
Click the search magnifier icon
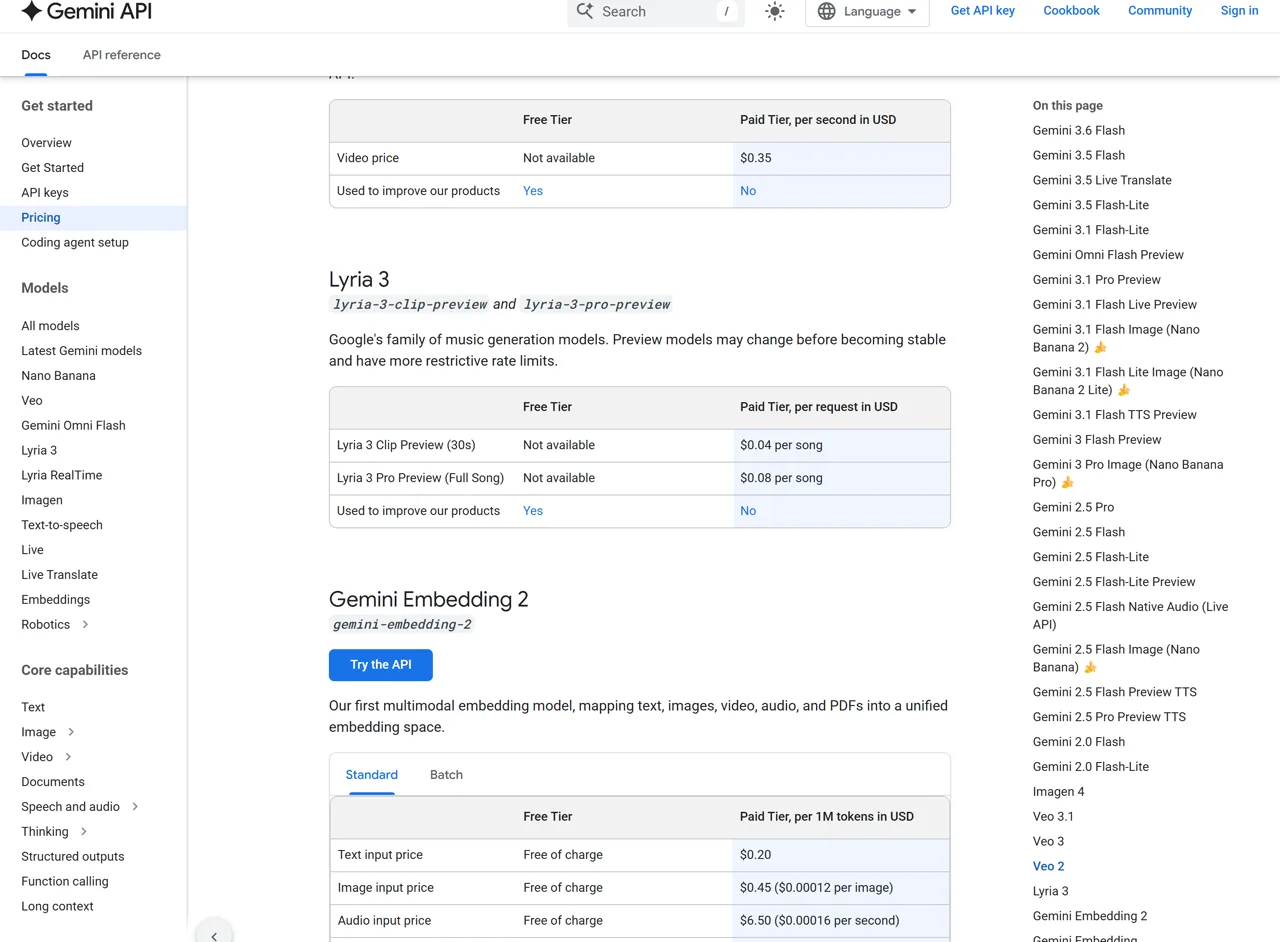(x=585, y=11)
